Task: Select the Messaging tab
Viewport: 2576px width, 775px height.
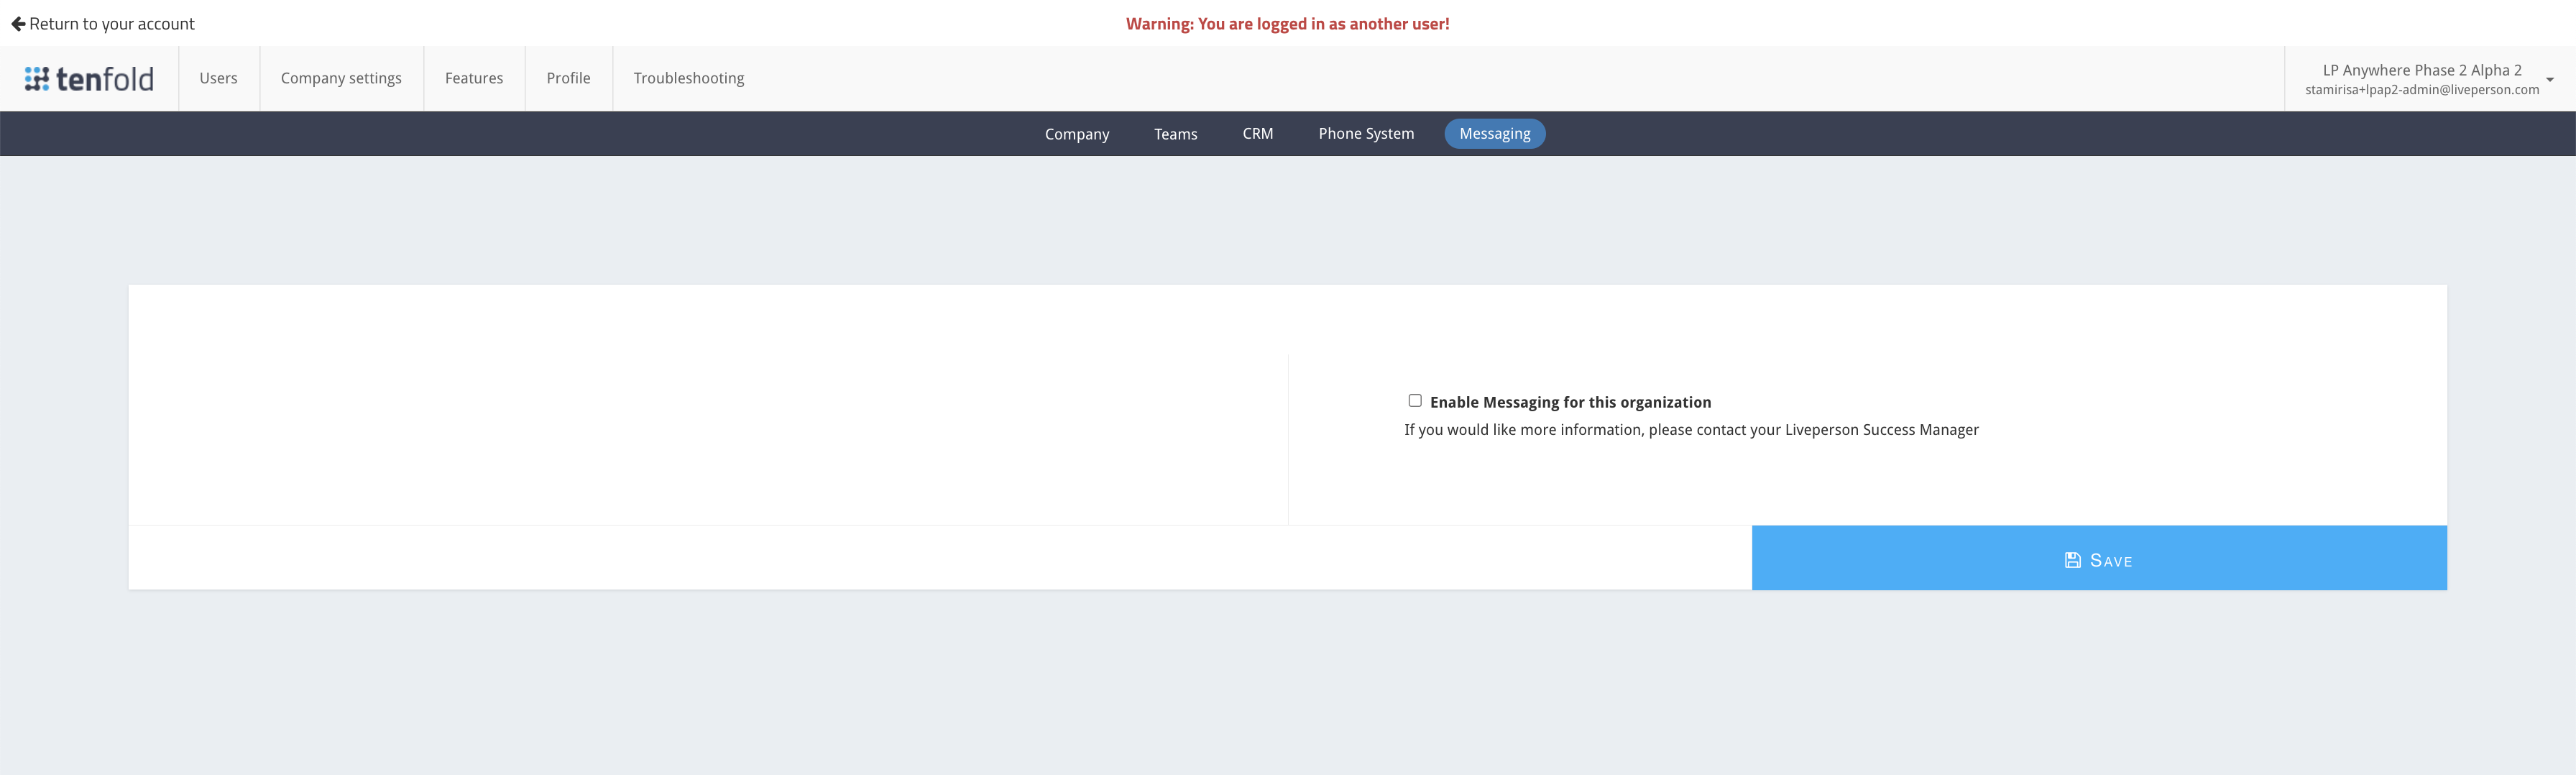Action: tap(1494, 133)
